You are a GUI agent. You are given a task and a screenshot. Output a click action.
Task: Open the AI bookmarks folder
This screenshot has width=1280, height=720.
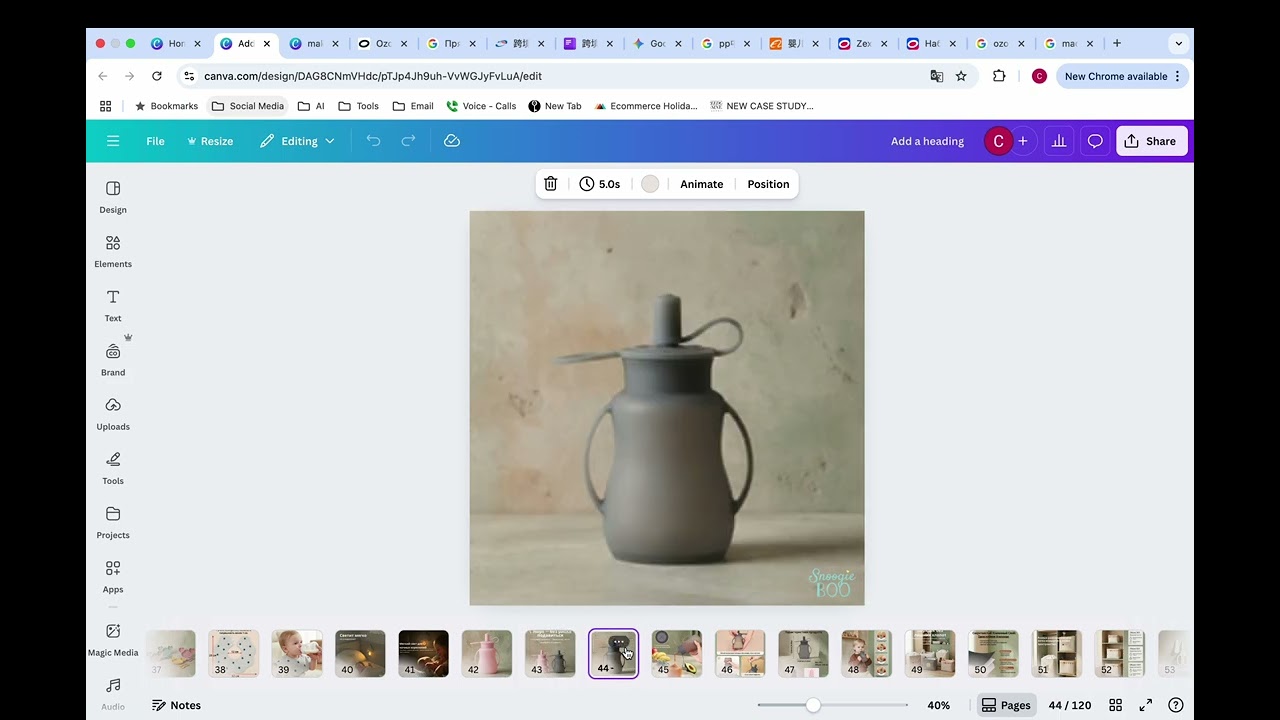(311, 106)
